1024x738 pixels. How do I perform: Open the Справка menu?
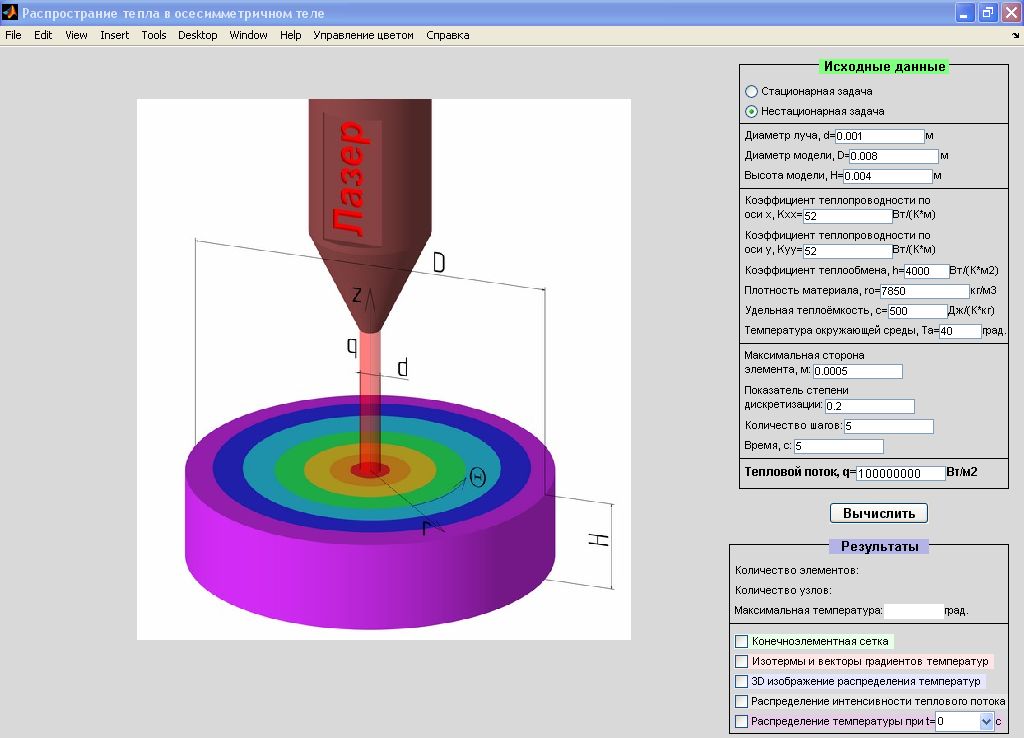tap(447, 35)
